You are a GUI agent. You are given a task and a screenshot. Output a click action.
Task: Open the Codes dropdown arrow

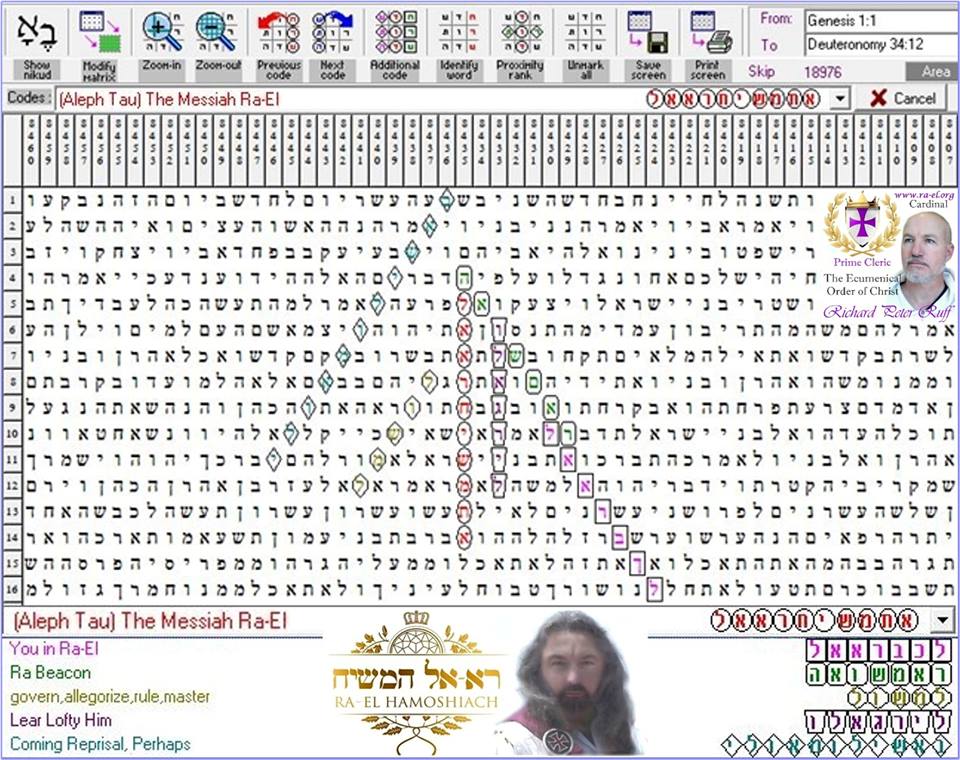840,98
